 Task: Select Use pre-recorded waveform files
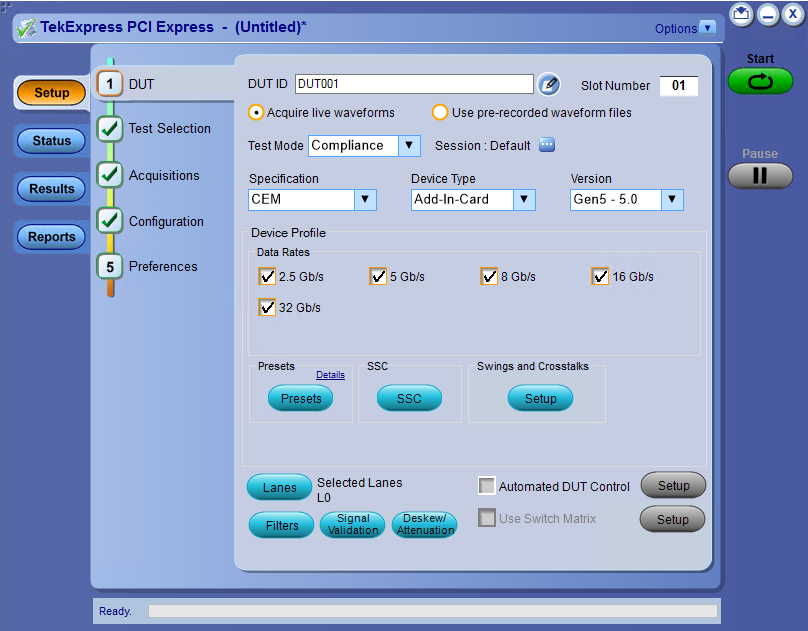pos(440,113)
